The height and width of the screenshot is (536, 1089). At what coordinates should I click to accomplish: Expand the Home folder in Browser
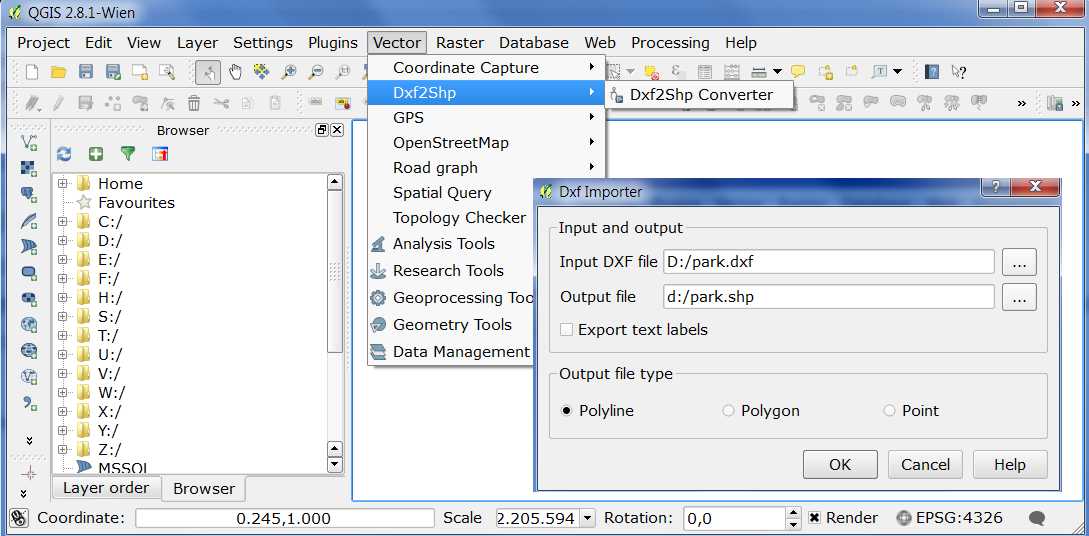[63, 183]
